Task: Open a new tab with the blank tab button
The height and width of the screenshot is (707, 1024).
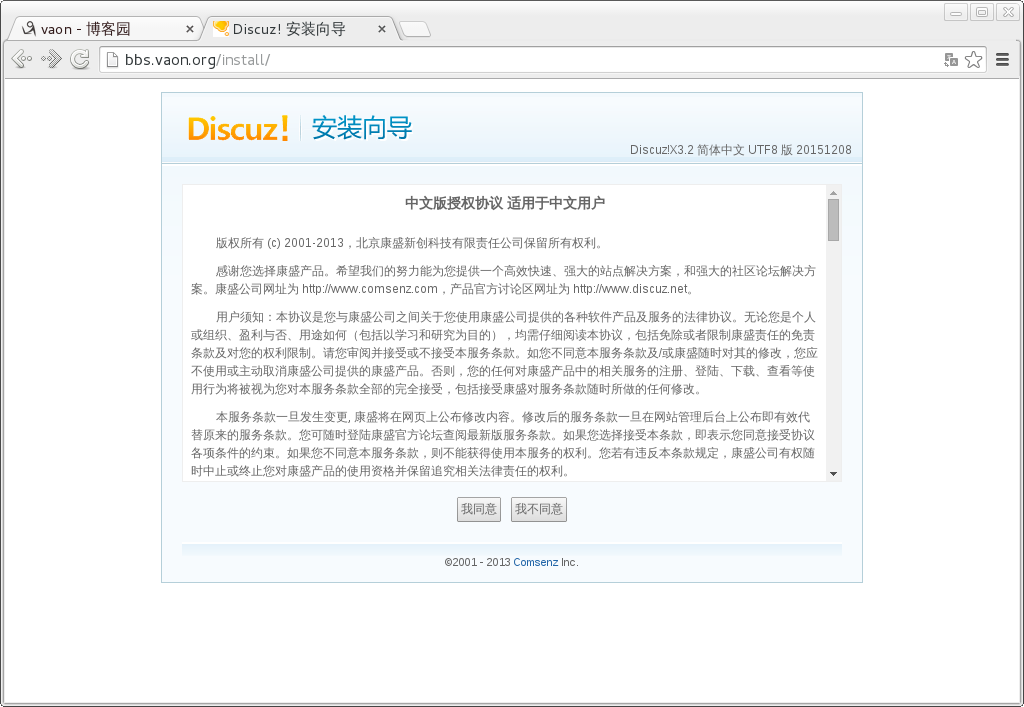Action: click(415, 29)
